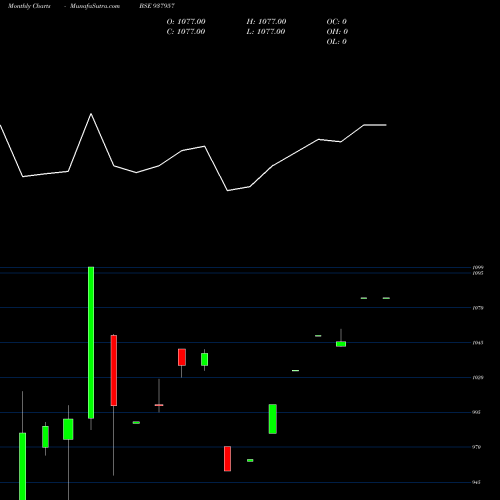The image size is (500, 500).
Task: Click the 'OC: 0' readout
Action: click(337, 22)
